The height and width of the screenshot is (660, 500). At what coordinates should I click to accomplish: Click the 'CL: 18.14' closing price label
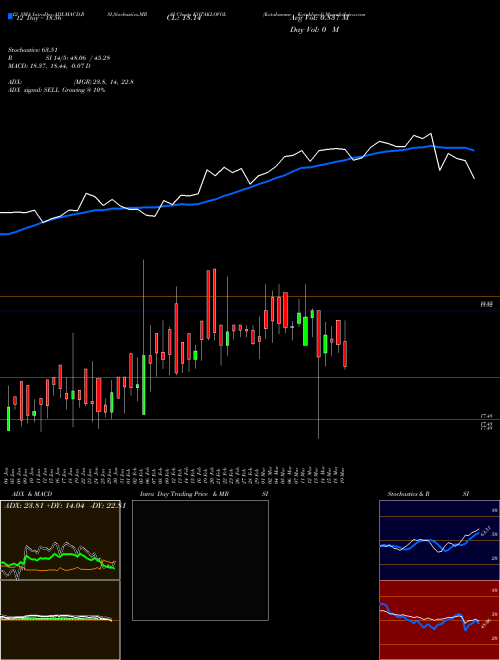(184, 19)
